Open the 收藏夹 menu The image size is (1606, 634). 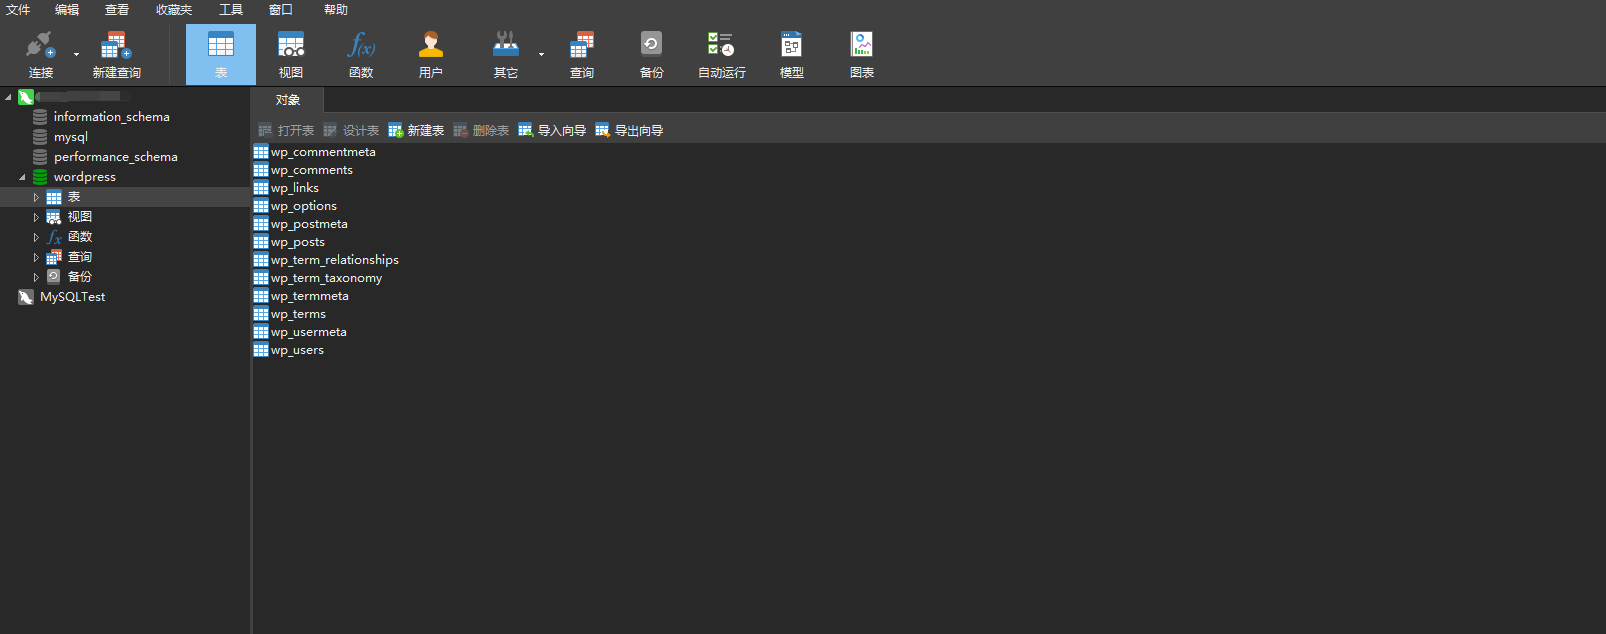174,10
